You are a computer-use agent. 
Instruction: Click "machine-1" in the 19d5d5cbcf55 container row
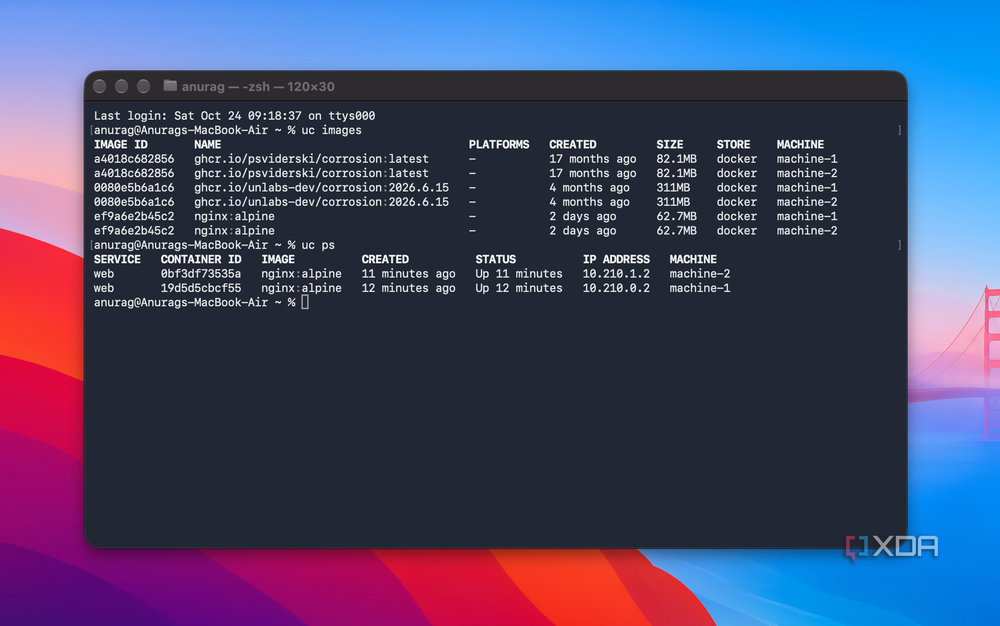tap(700, 288)
